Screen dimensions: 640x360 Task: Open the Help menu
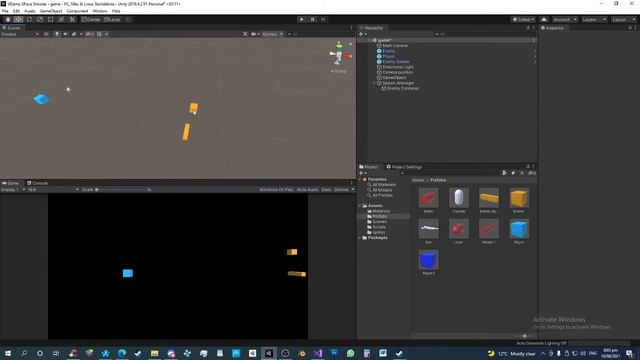coord(116,11)
